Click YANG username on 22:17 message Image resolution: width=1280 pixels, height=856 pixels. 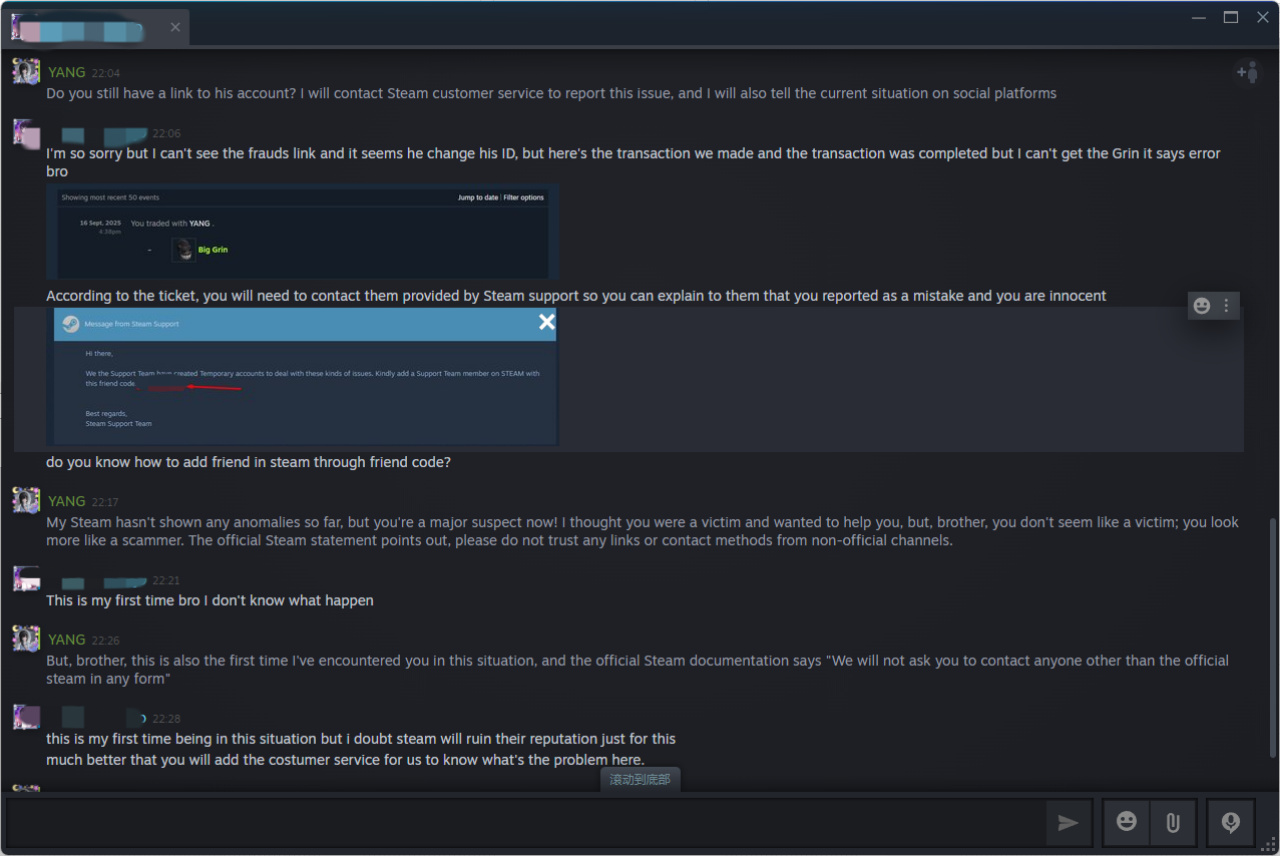point(67,501)
